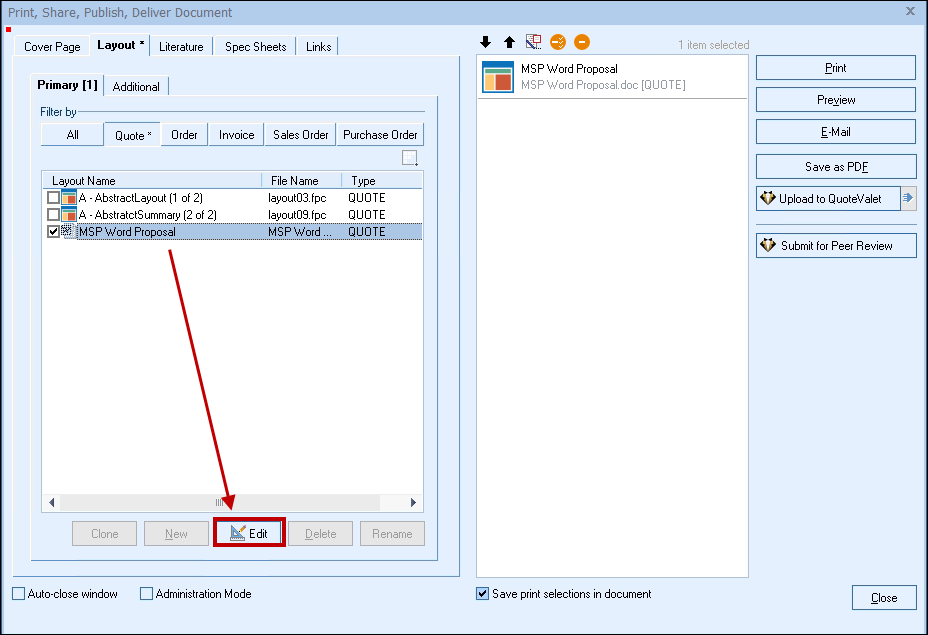Move selected item up with up arrow
The height and width of the screenshot is (635, 928).
tap(509, 42)
